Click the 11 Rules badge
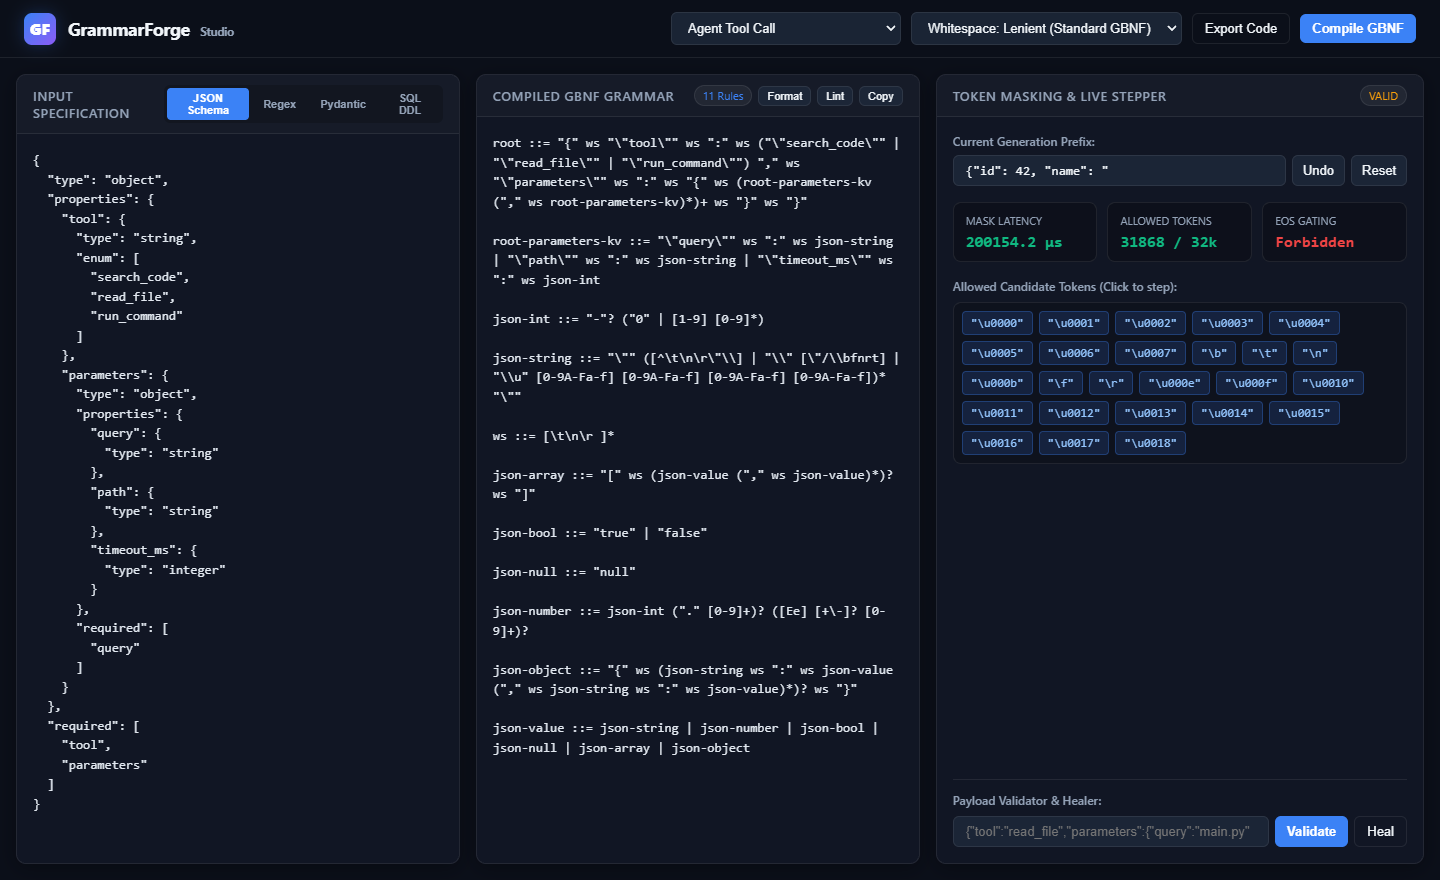1440x880 pixels. tap(723, 96)
